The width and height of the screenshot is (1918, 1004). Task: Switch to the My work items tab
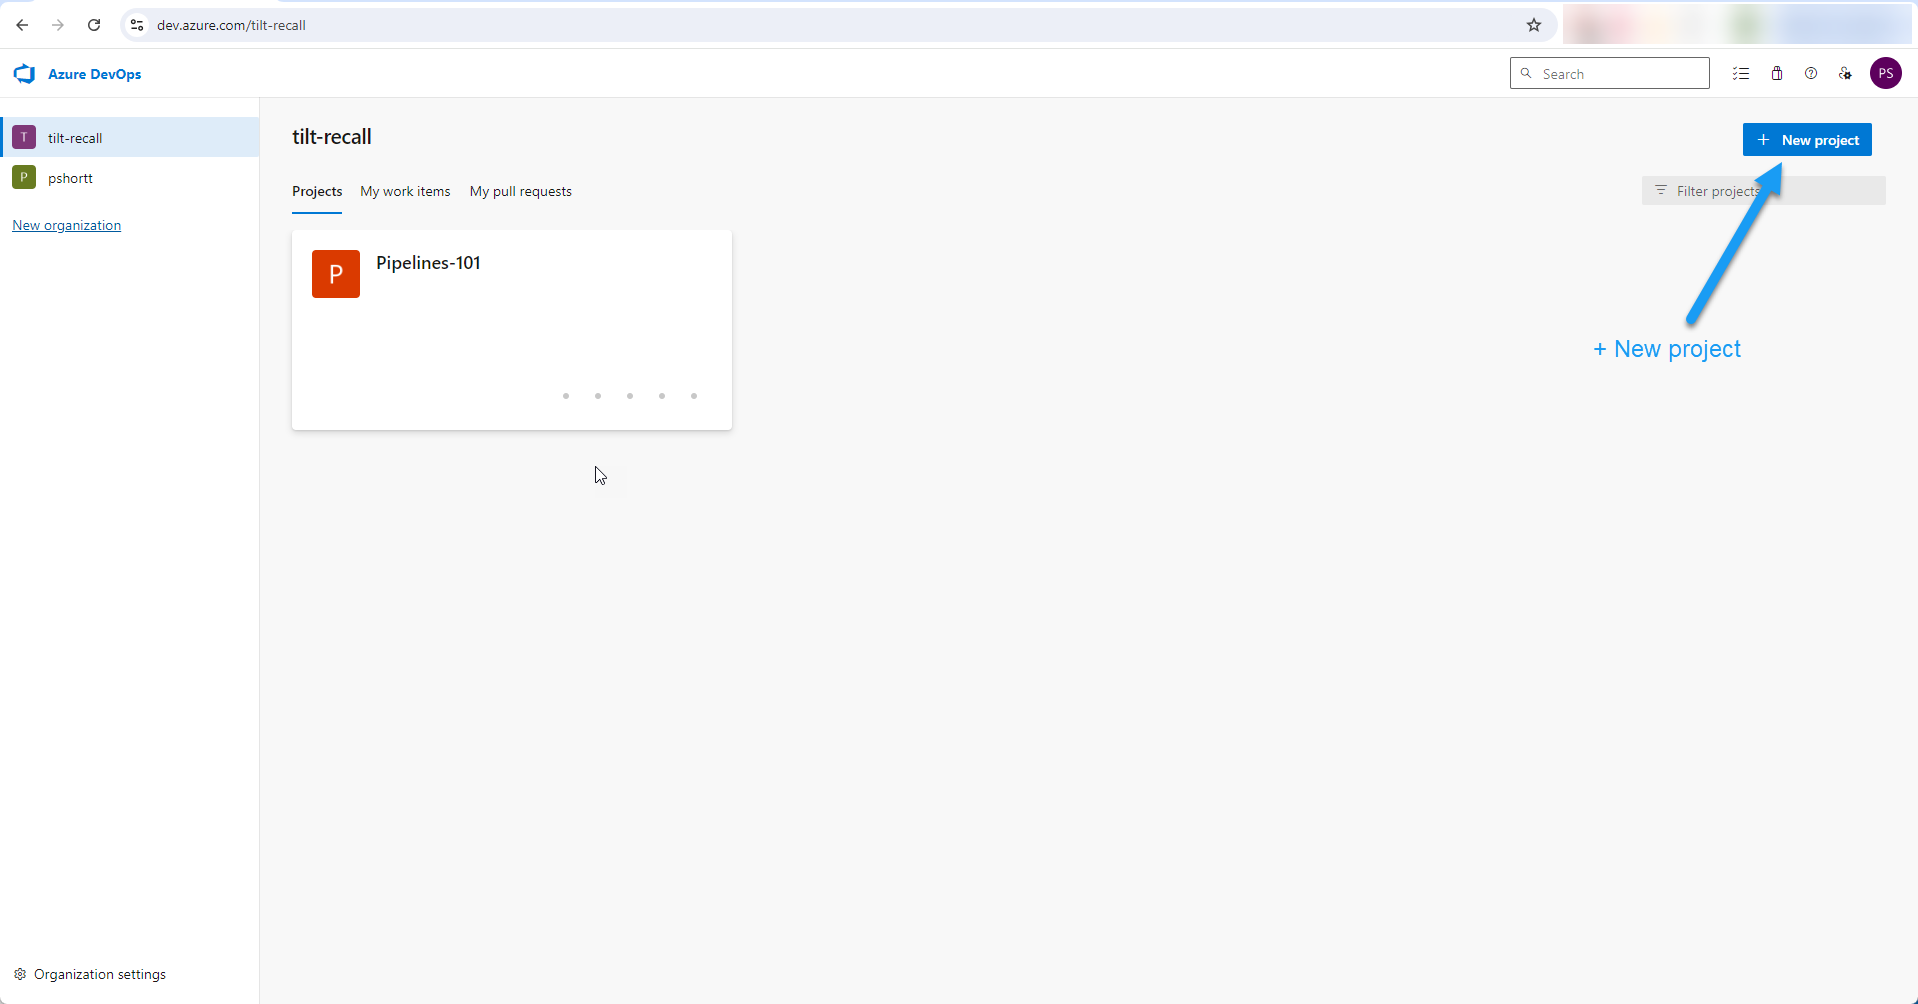pos(405,191)
